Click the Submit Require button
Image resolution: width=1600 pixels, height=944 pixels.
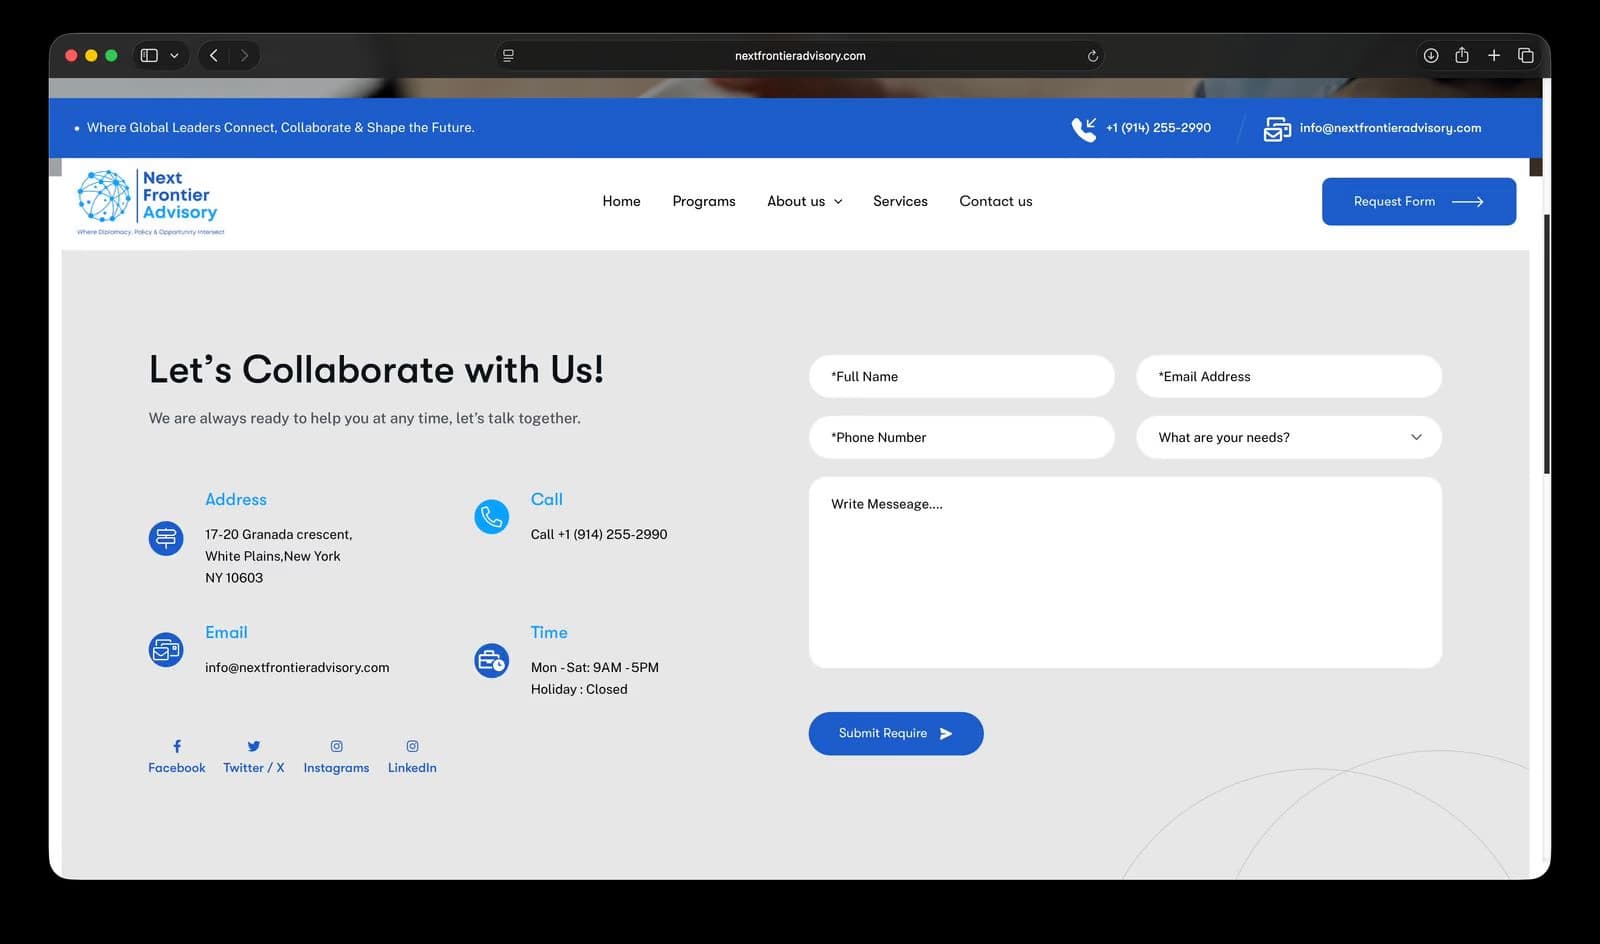896,733
